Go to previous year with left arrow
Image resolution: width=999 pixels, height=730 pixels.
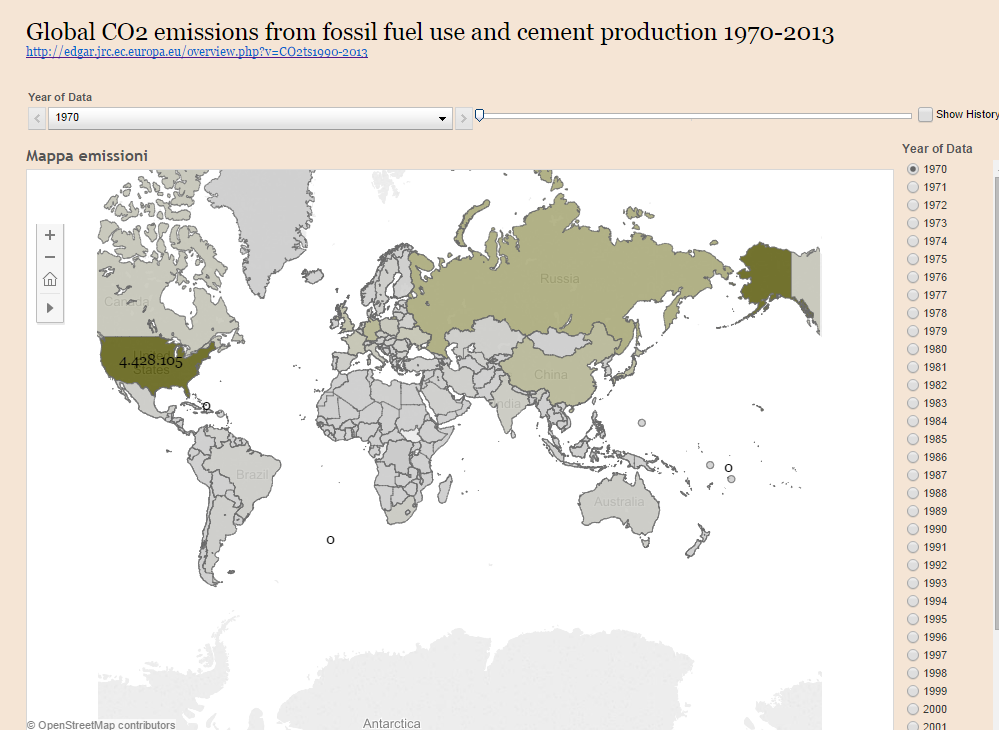(37, 118)
